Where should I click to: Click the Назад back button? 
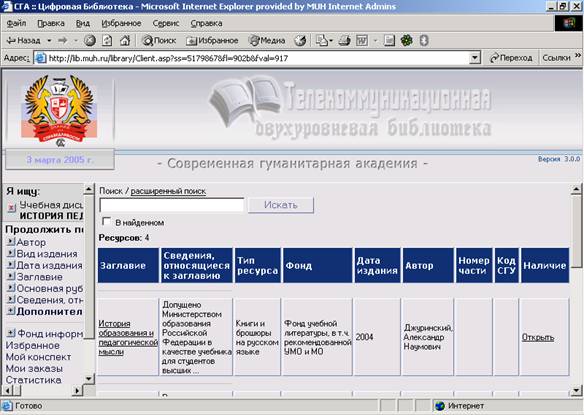pos(24,40)
